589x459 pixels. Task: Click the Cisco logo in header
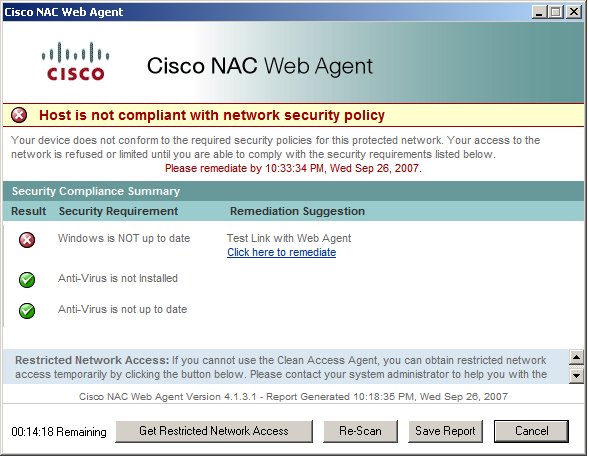coord(75,61)
